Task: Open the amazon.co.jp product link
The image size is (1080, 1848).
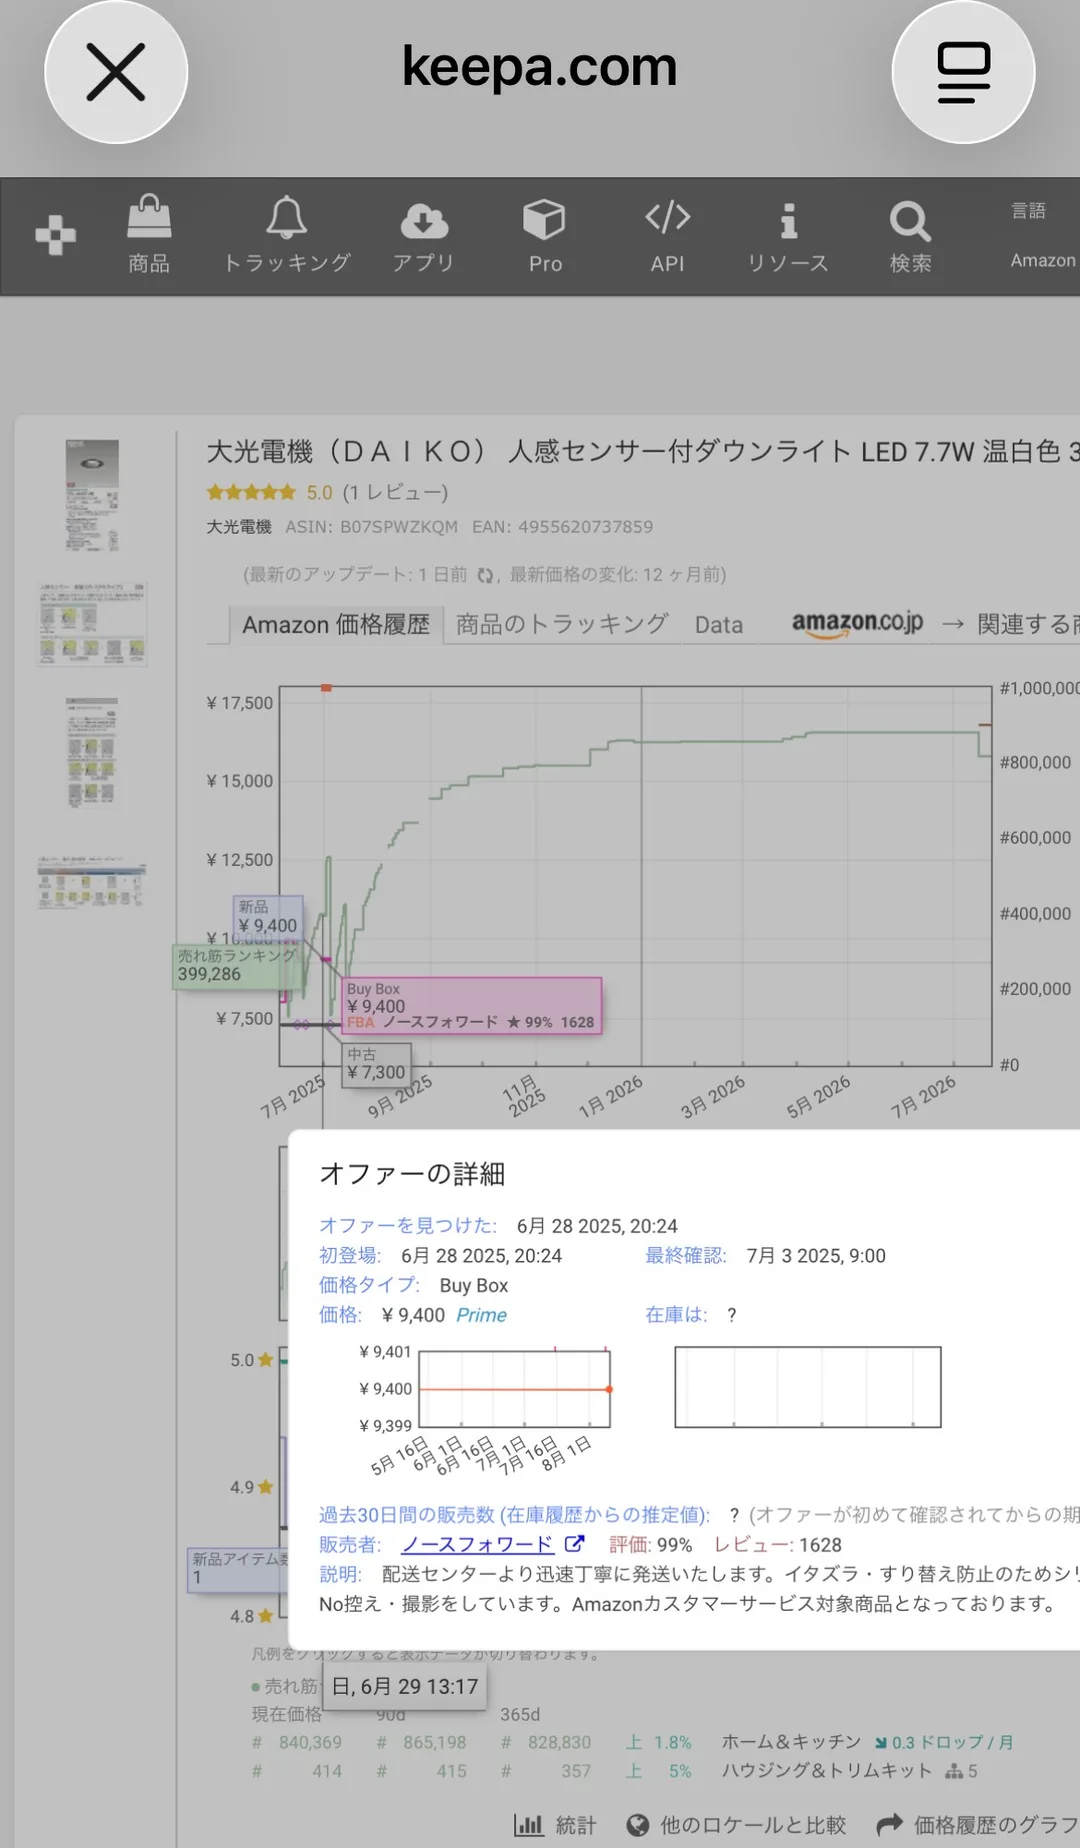Action: point(857,623)
